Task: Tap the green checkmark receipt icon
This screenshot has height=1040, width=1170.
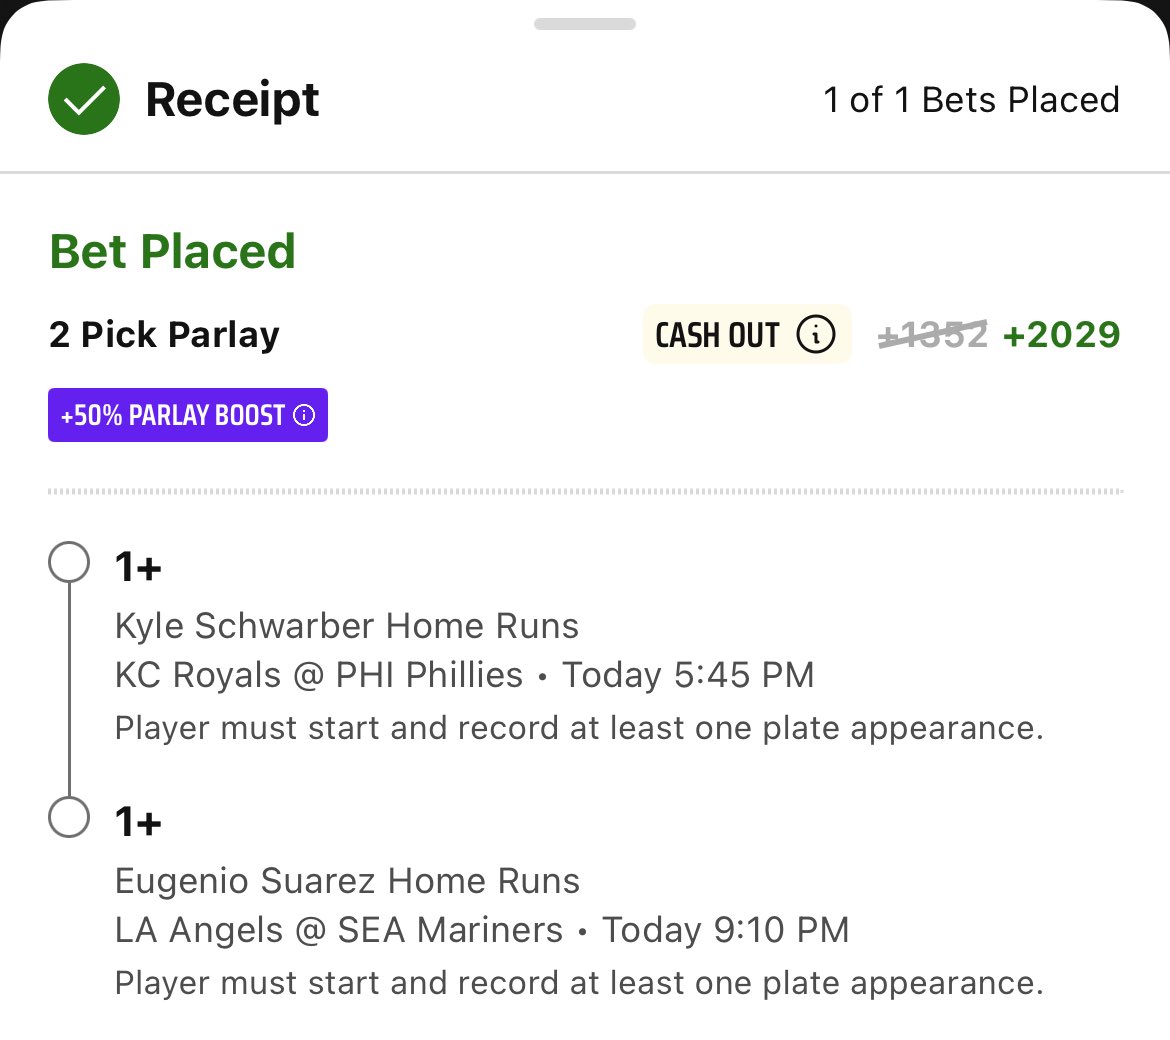Action: [84, 99]
